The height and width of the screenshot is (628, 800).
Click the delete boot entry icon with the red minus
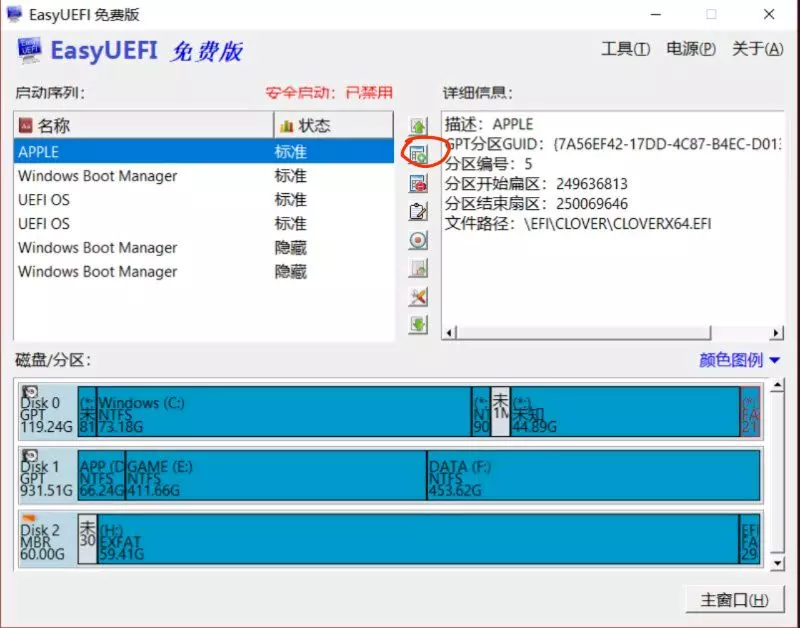418,183
